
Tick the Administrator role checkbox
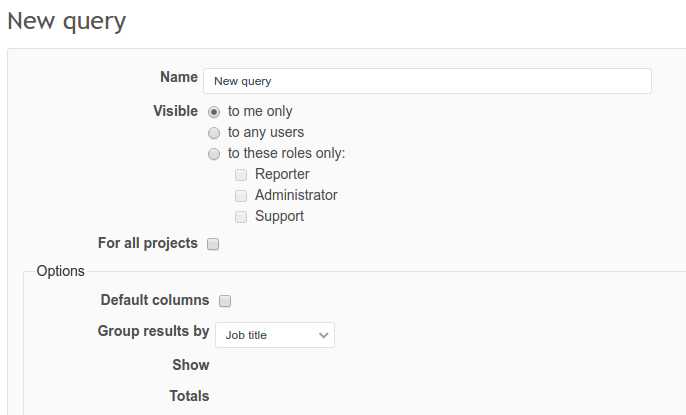click(x=241, y=196)
